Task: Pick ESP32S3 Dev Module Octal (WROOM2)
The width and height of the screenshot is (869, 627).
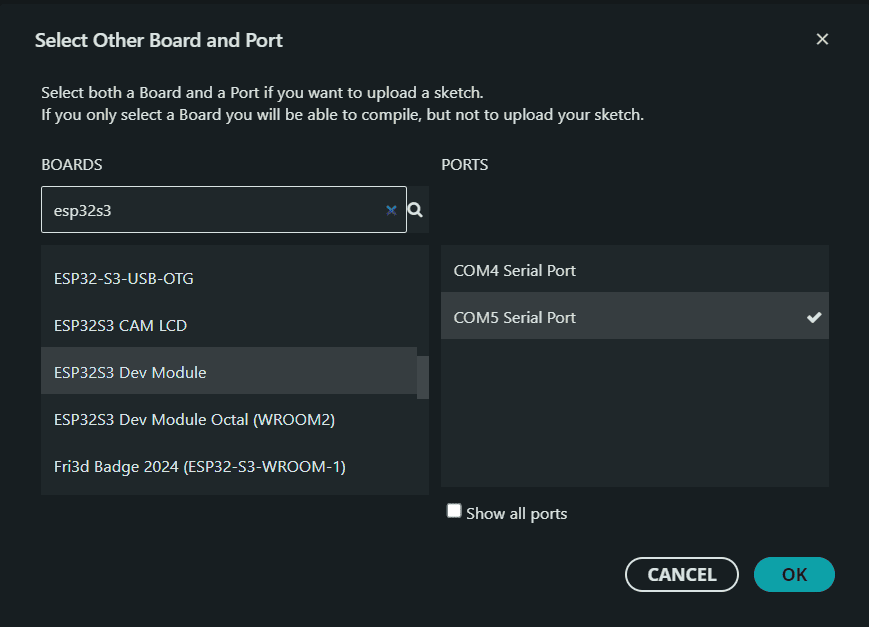Action: click(229, 419)
